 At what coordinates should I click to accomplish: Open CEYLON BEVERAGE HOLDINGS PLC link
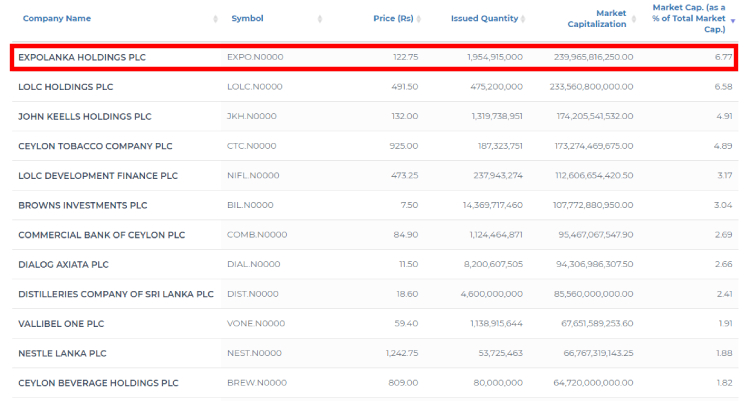(x=98, y=383)
